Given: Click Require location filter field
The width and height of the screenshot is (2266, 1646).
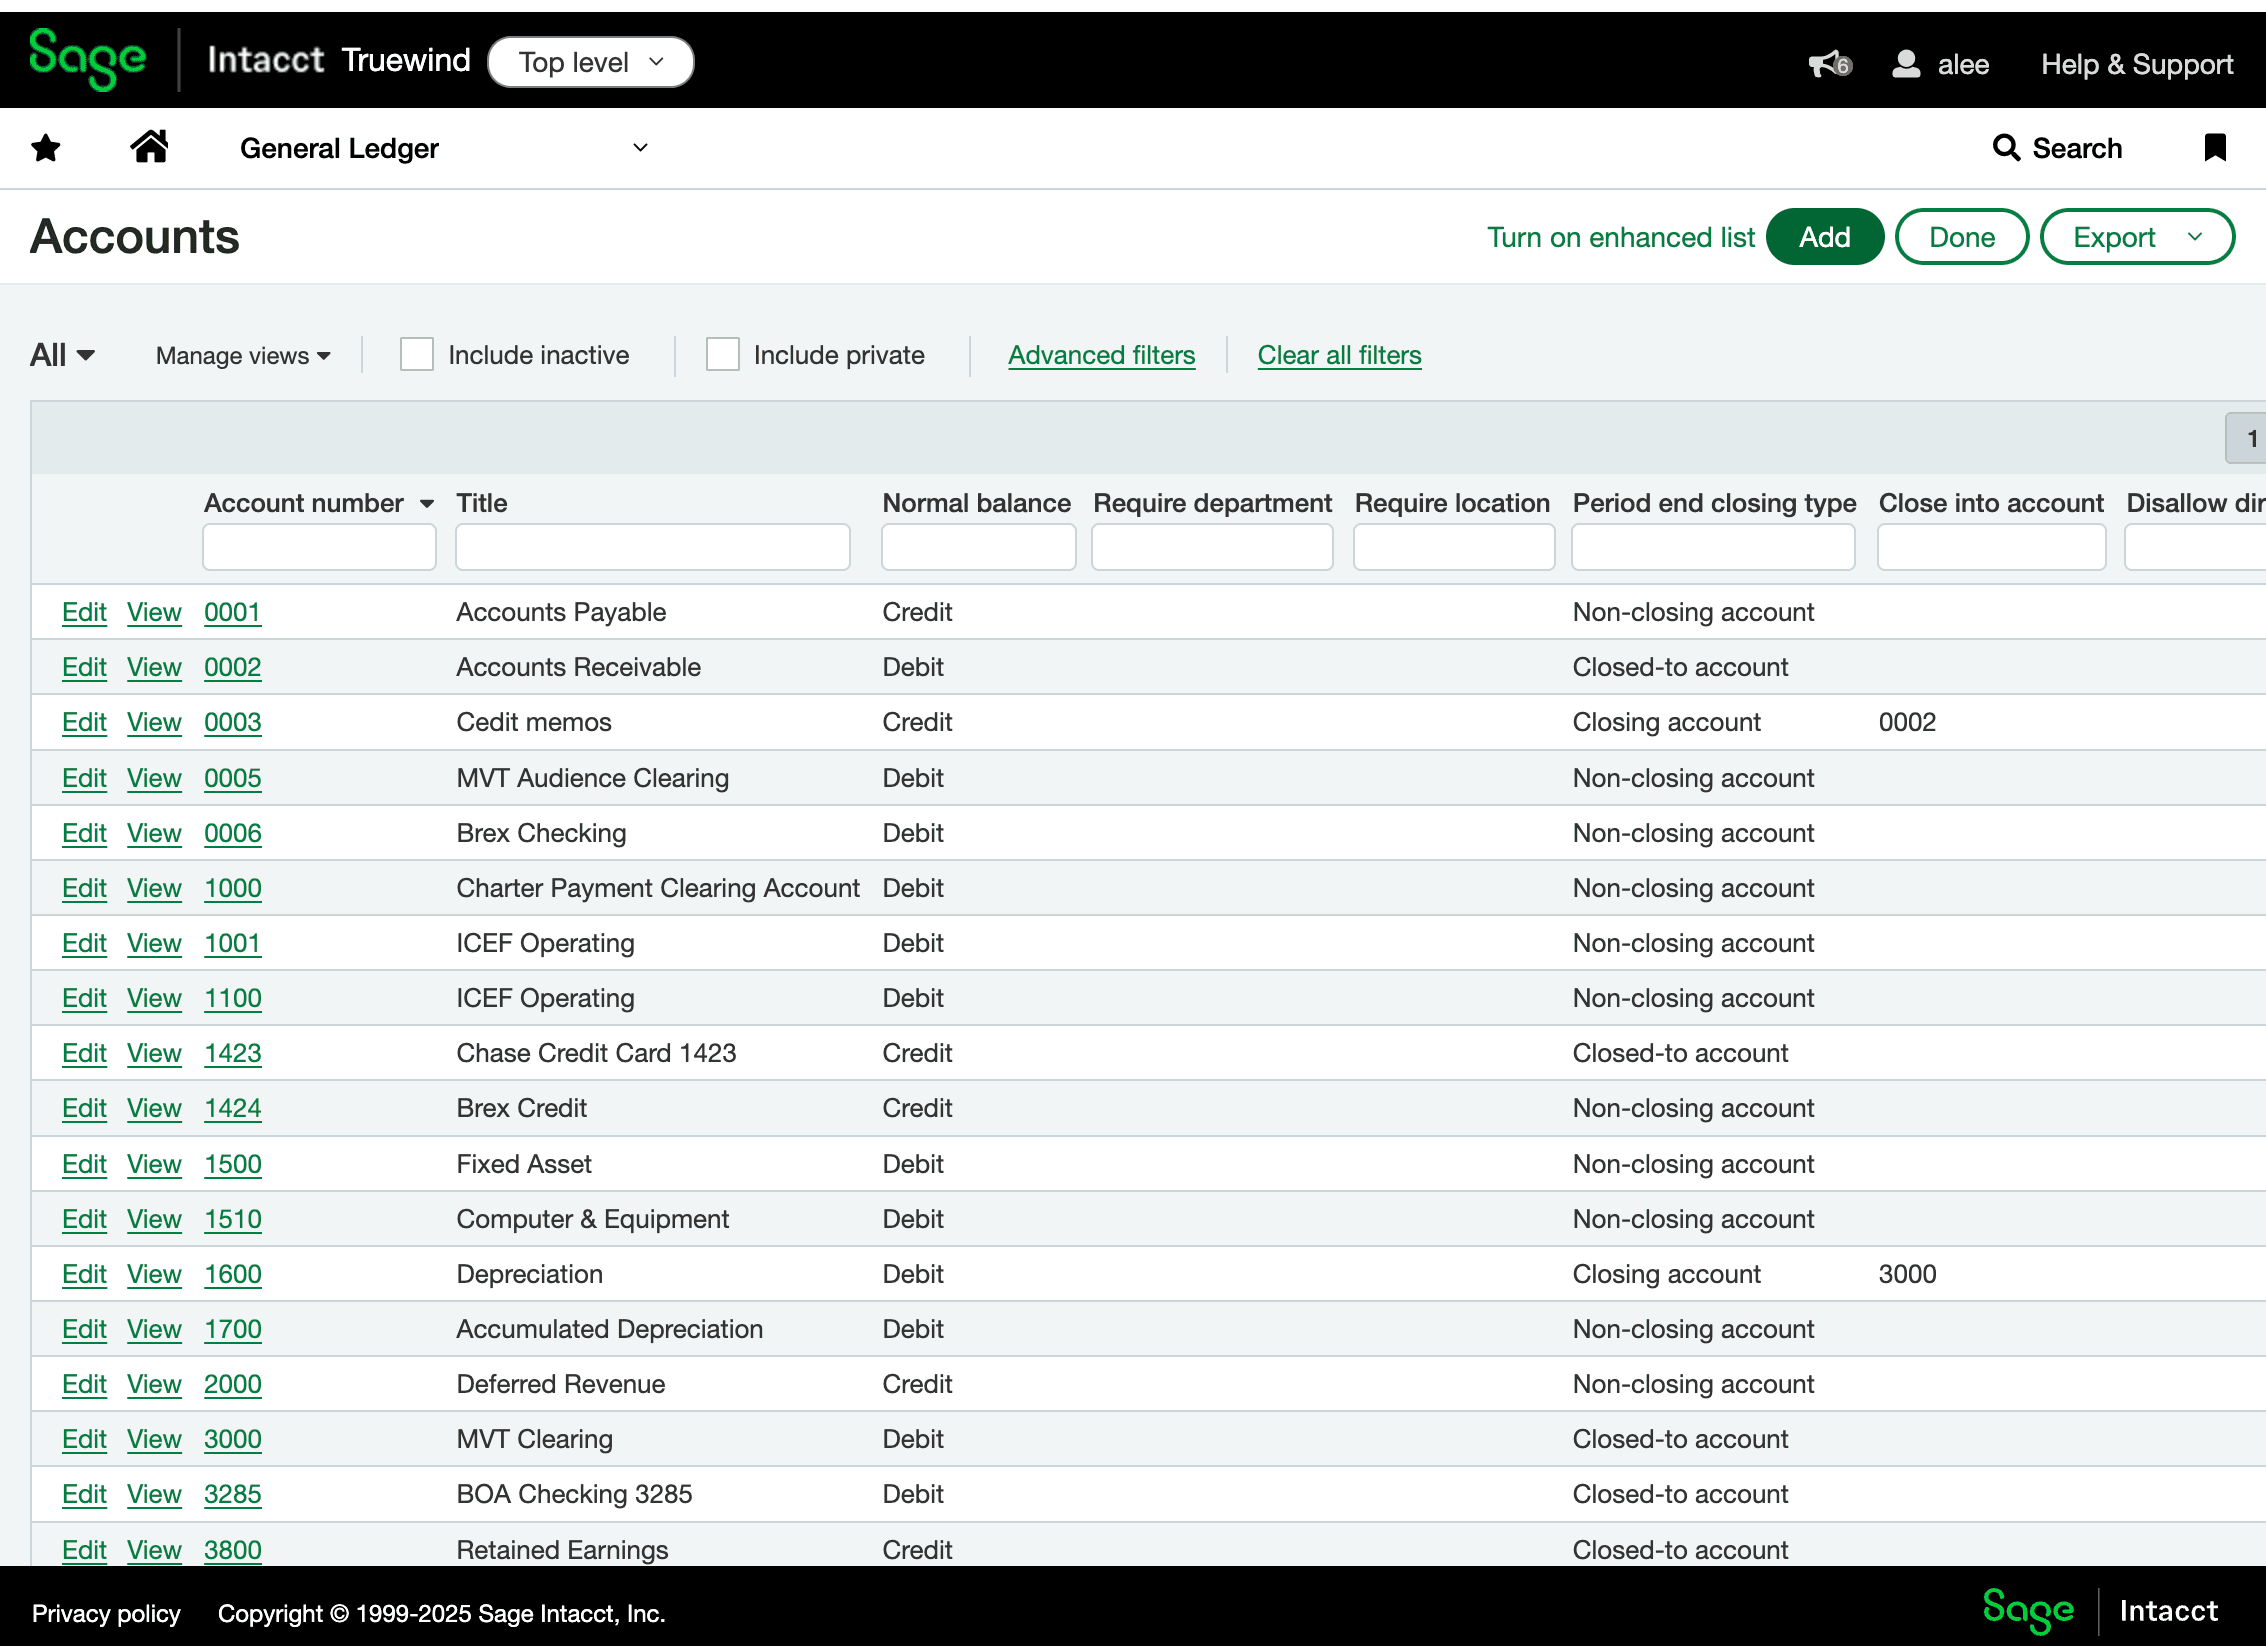Looking at the screenshot, I should click(1454, 547).
